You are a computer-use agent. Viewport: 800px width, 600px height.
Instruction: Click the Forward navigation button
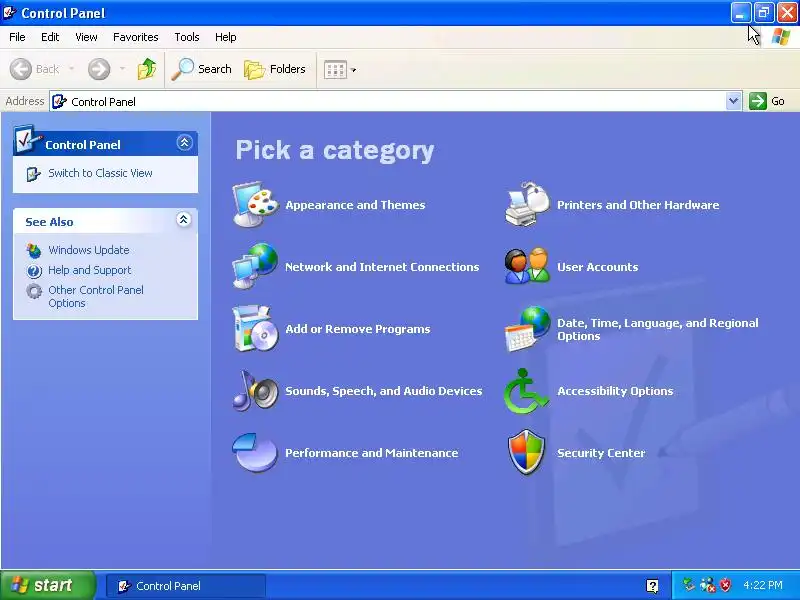tap(99, 69)
